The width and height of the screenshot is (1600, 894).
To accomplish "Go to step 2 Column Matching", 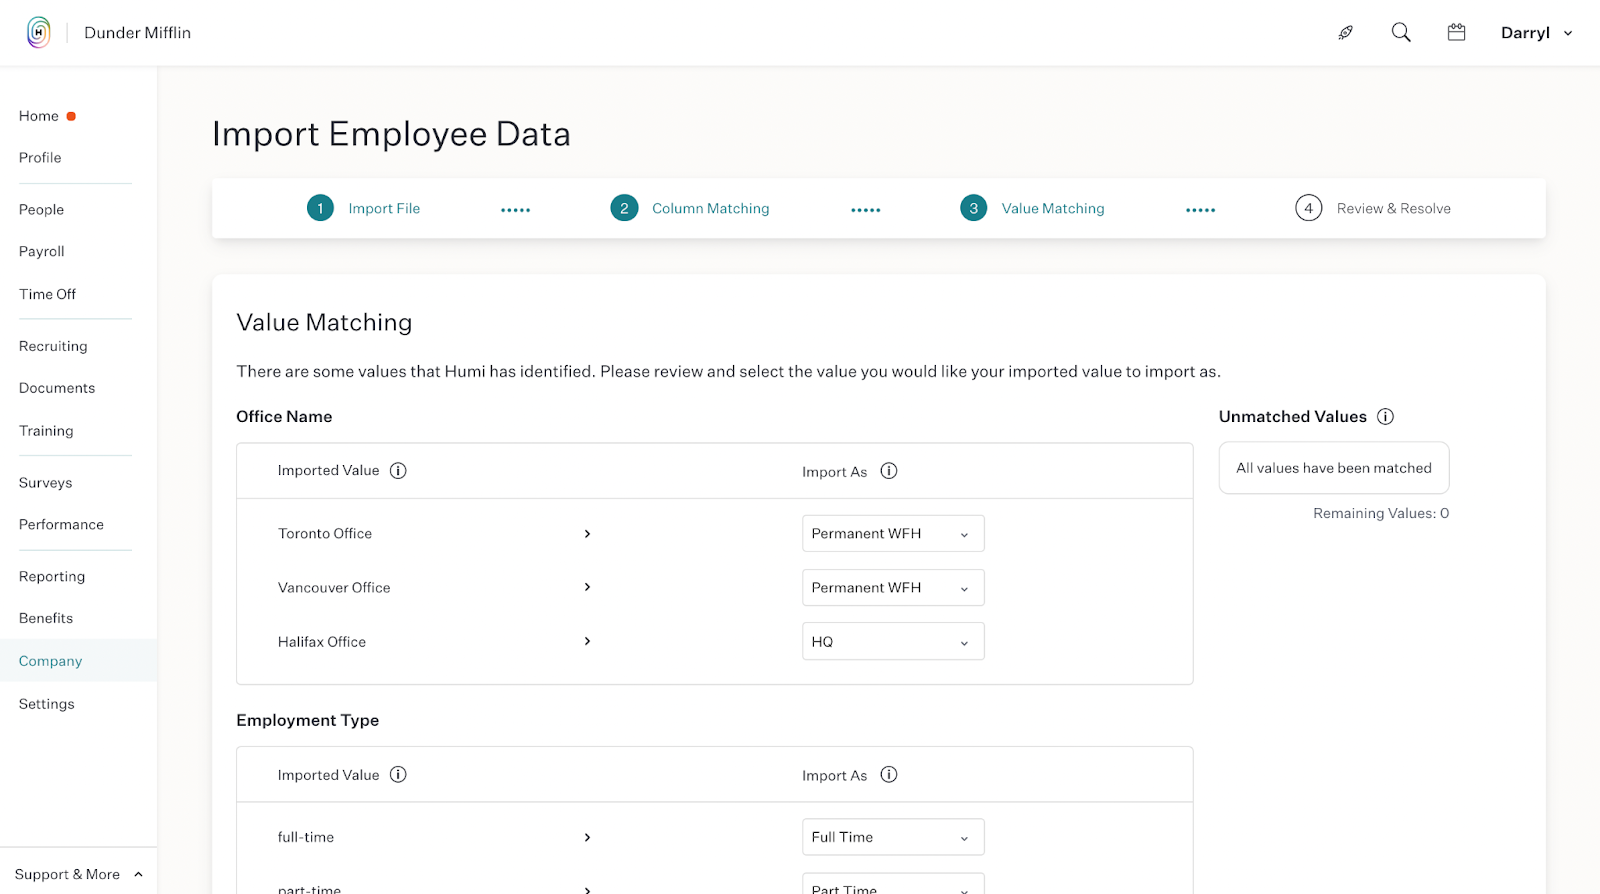I will tap(690, 208).
